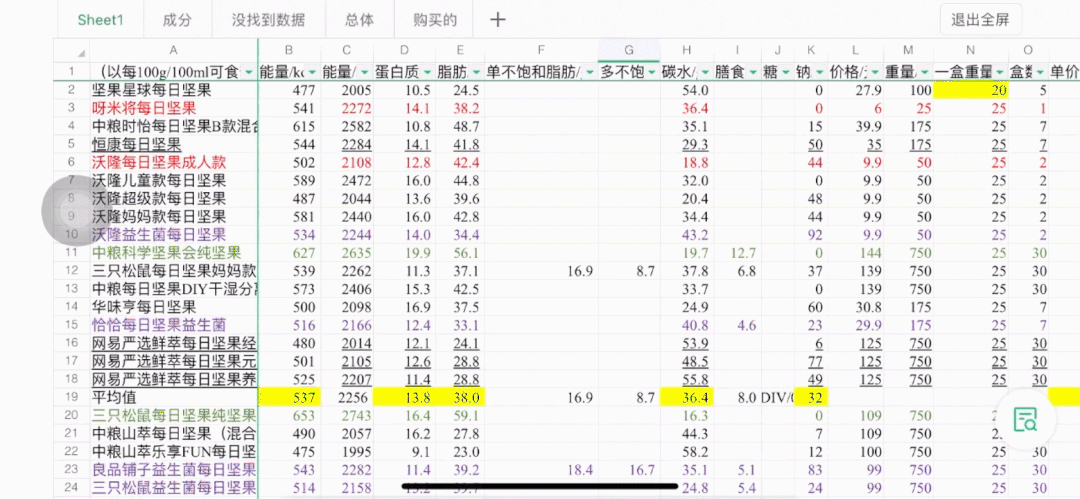Select cell 58.2 in column H
The image size is (1080, 499).
pos(687,451)
